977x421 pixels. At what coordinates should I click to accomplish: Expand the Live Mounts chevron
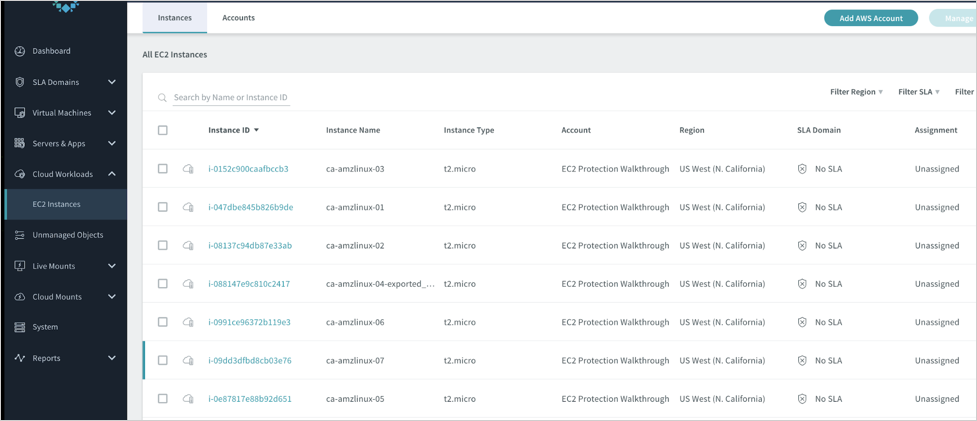[112, 267]
